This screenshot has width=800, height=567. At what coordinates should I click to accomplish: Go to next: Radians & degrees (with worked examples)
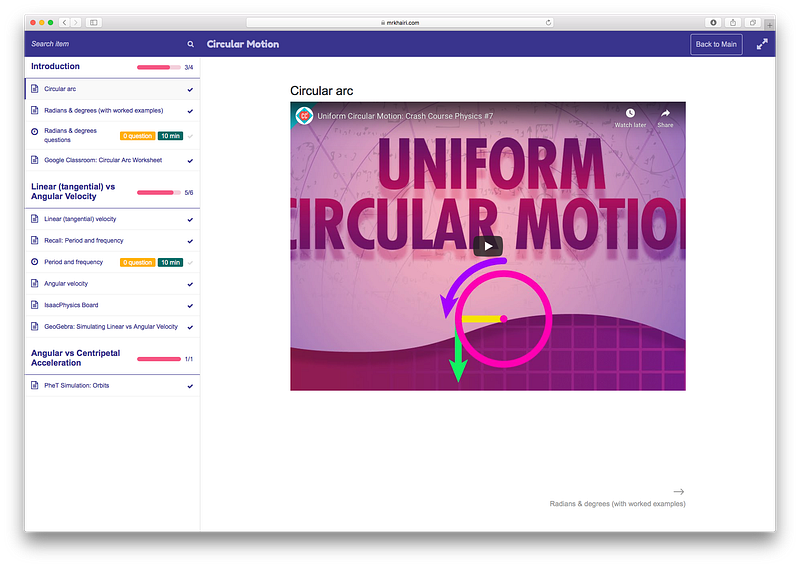pos(617,504)
